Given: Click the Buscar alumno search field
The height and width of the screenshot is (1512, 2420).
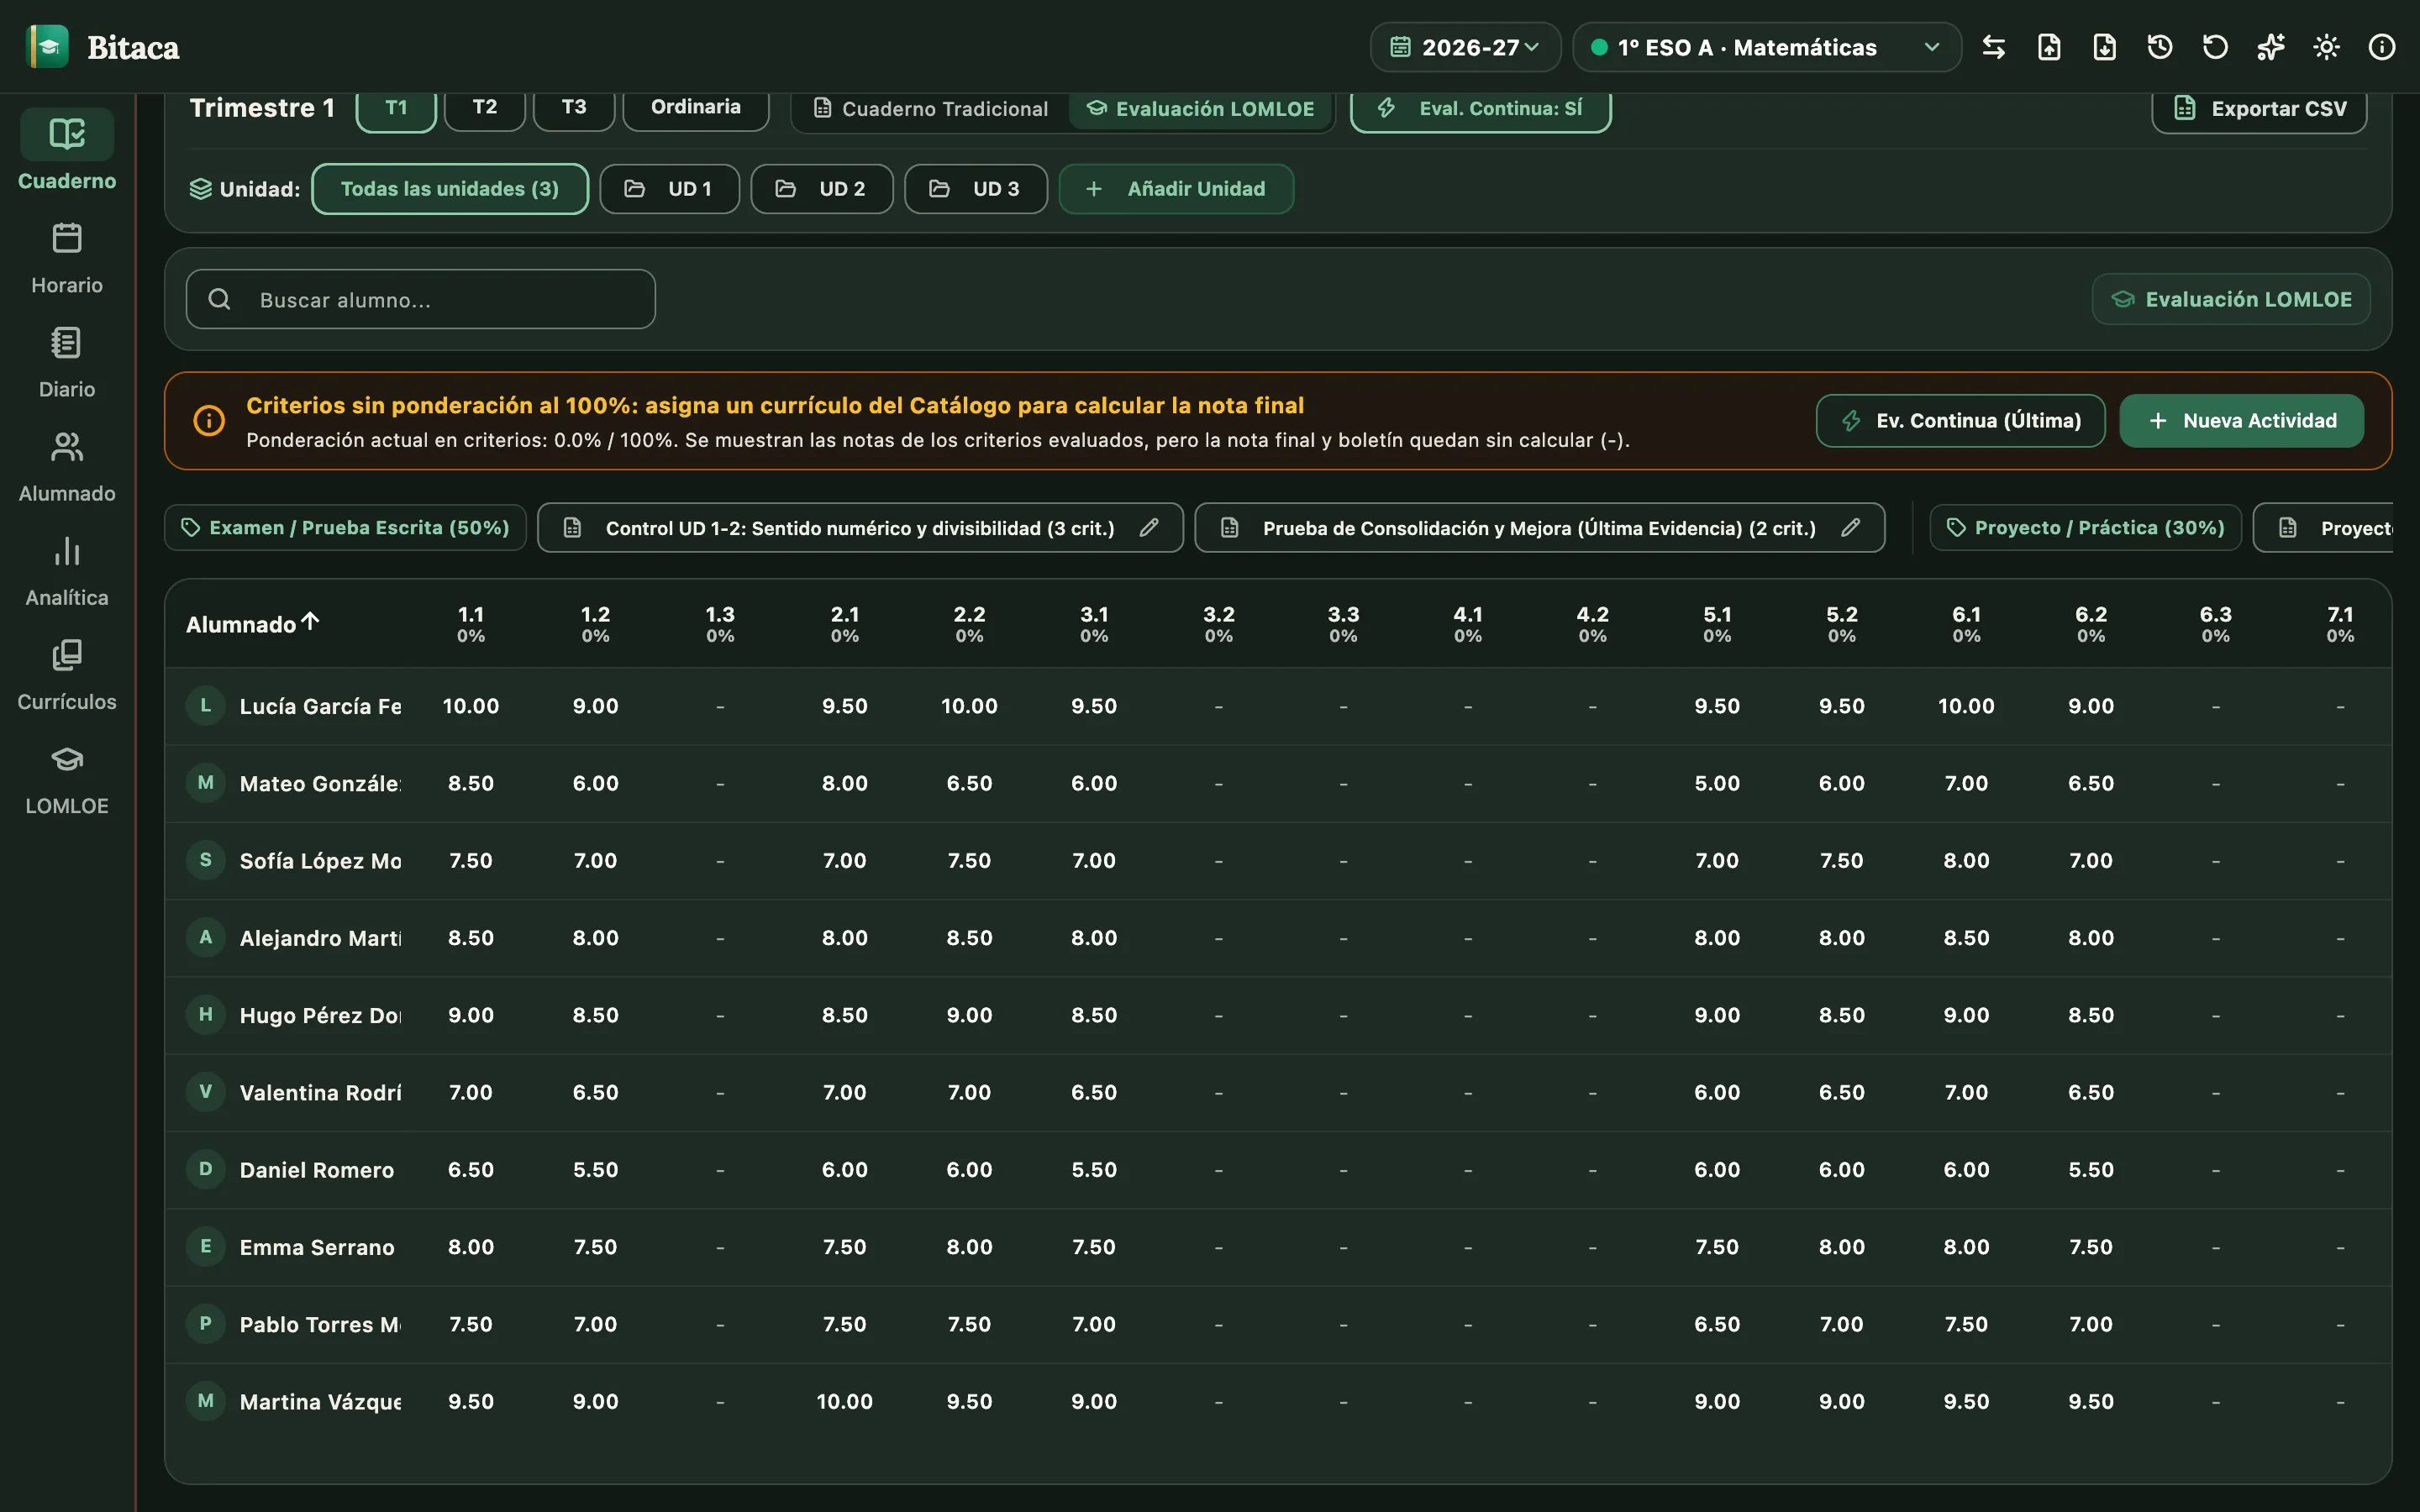Looking at the screenshot, I should [x=421, y=299].
